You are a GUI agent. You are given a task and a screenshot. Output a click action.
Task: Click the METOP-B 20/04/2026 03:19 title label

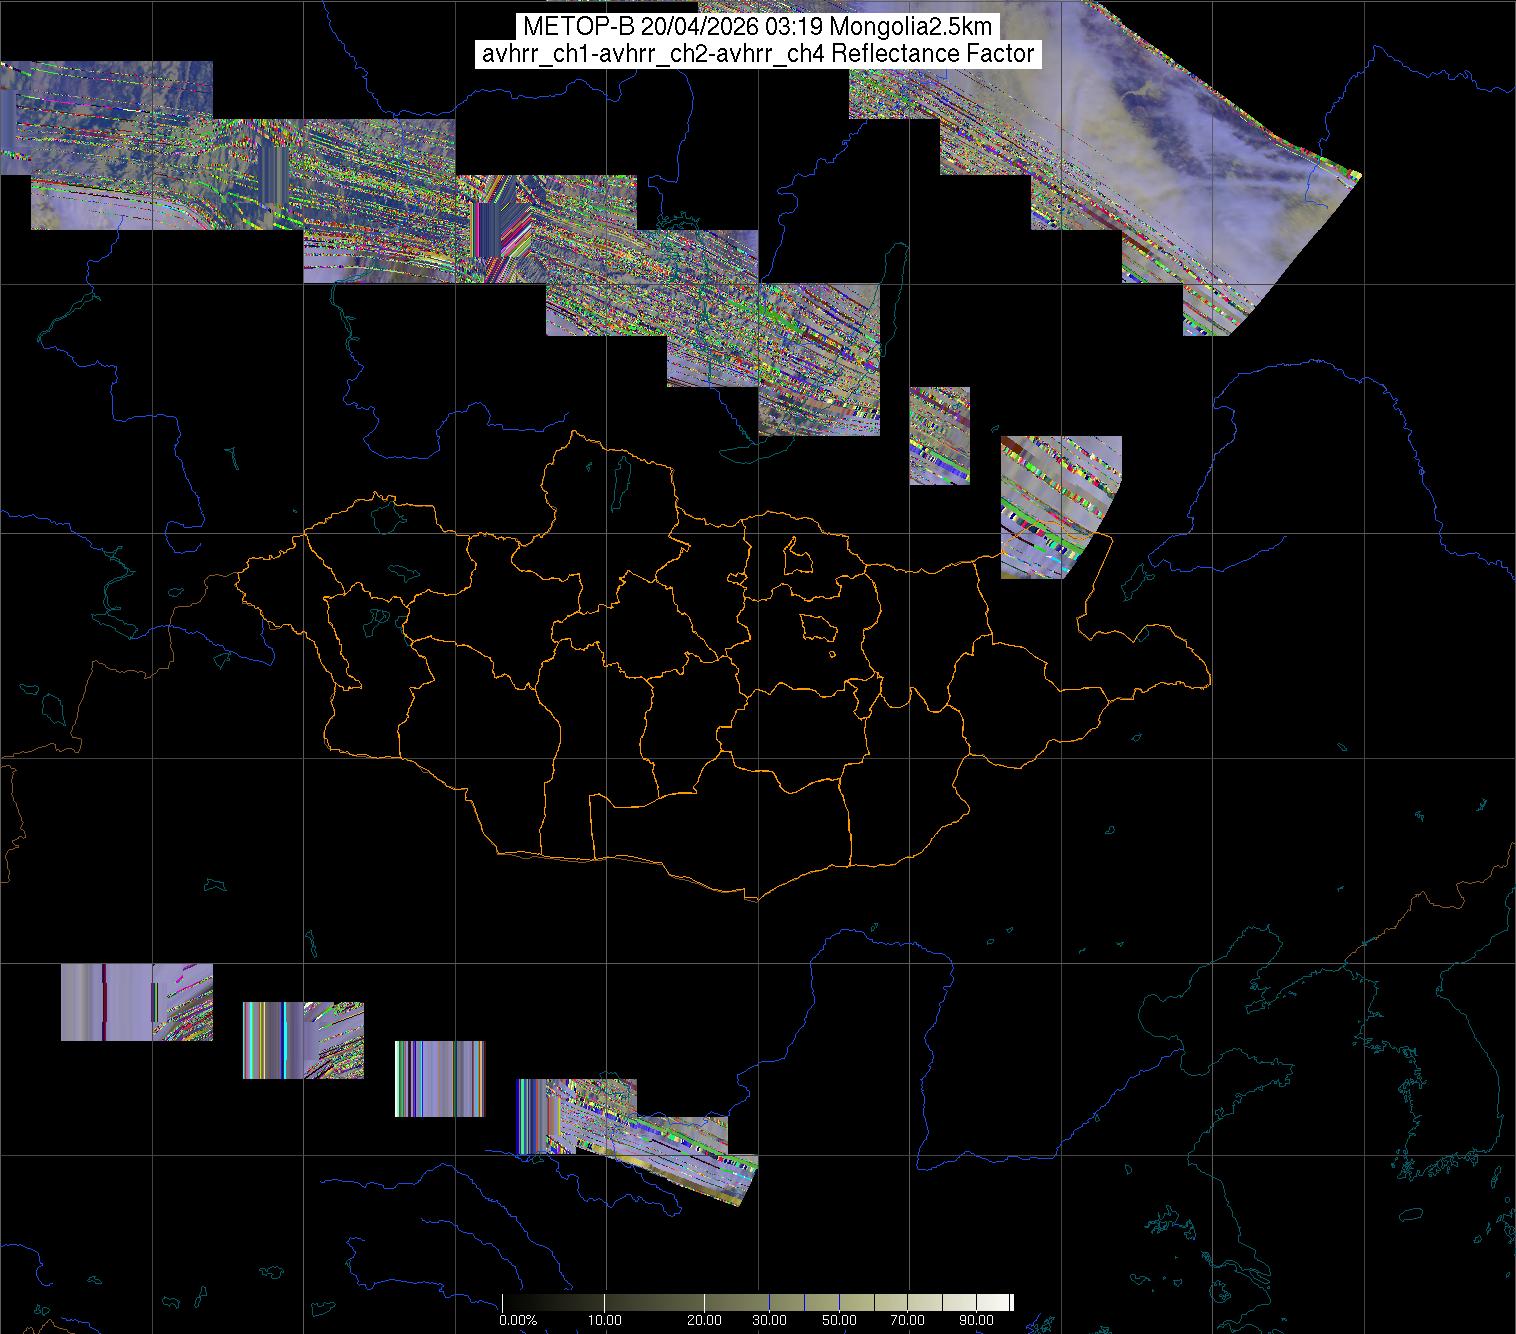[x=757, y=27]
